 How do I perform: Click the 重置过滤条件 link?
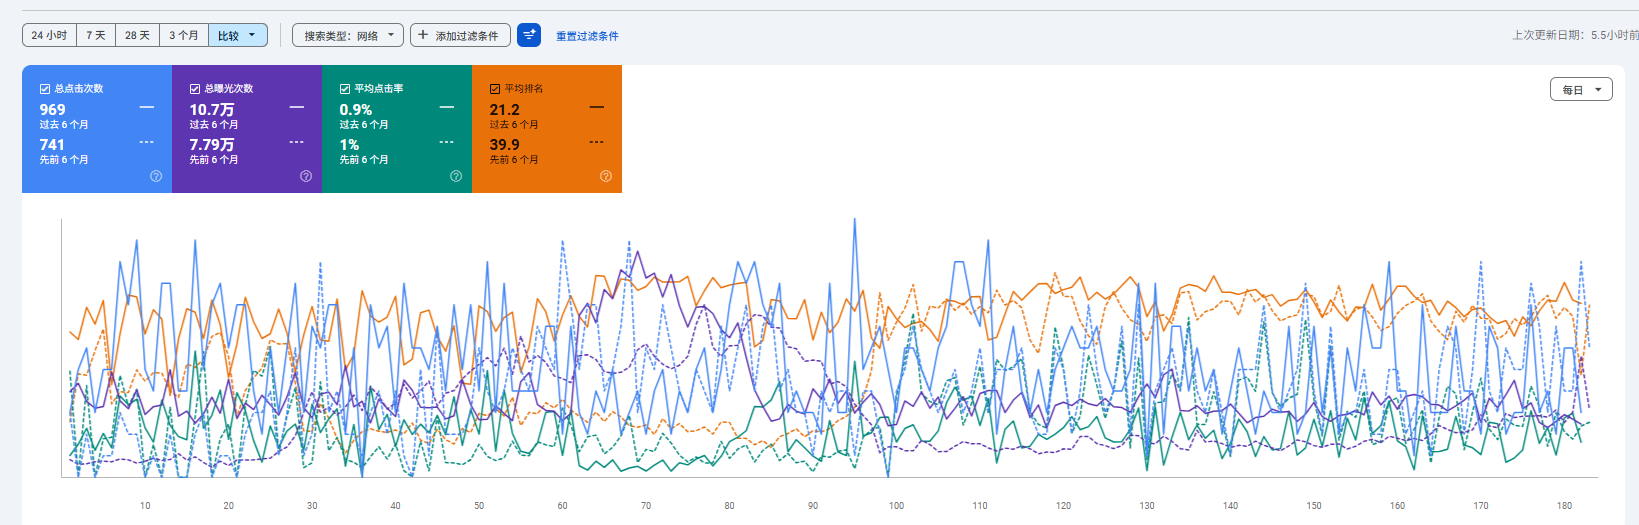point(587,36)
